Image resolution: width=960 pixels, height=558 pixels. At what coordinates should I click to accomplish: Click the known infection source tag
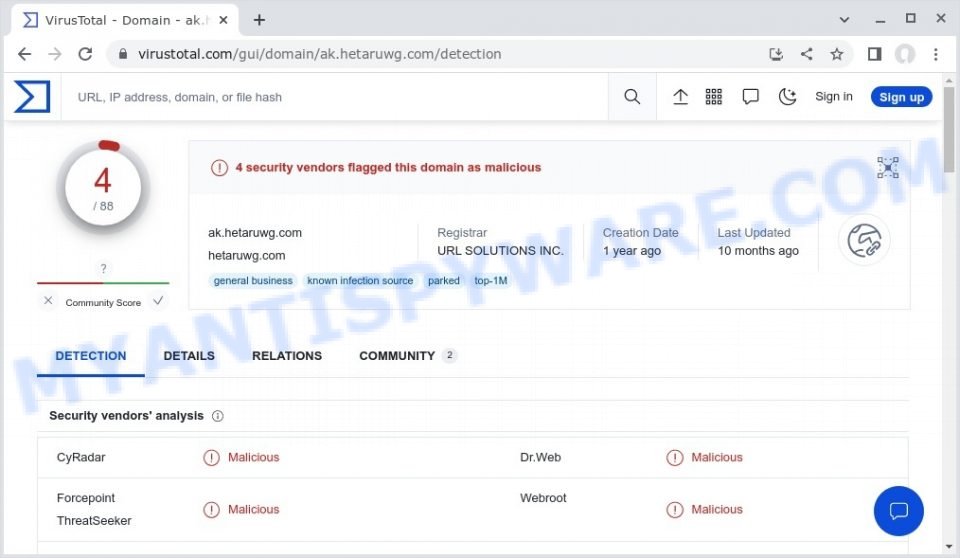360,281
